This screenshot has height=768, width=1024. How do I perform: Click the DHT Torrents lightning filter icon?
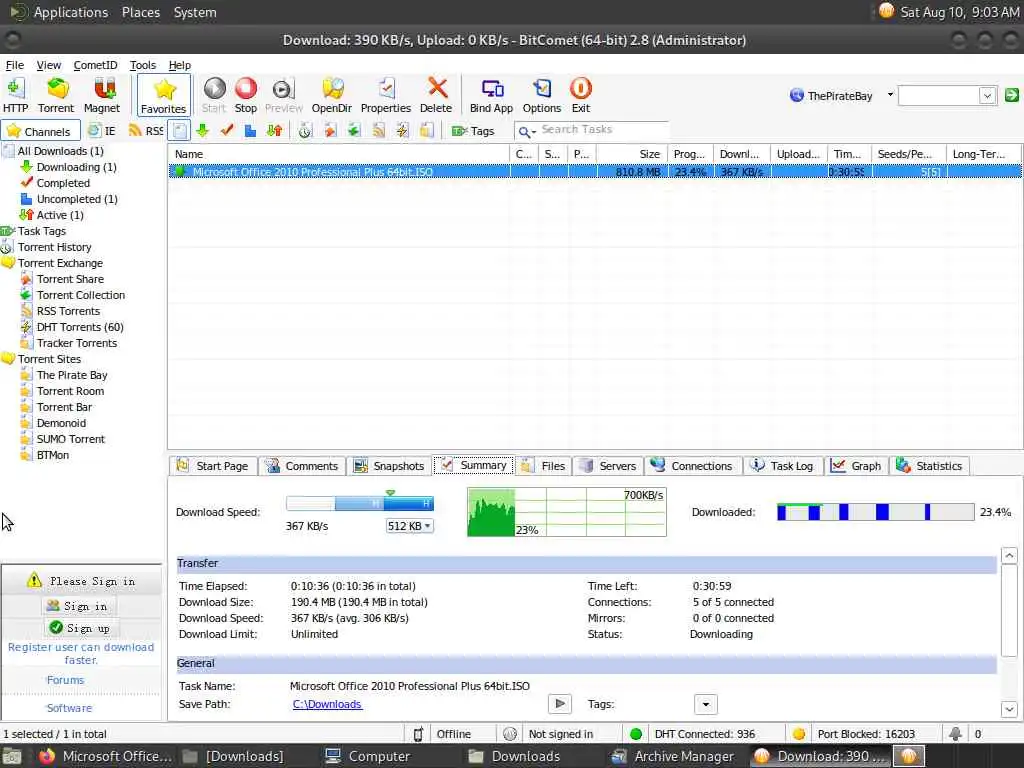(x=402, y=131)
